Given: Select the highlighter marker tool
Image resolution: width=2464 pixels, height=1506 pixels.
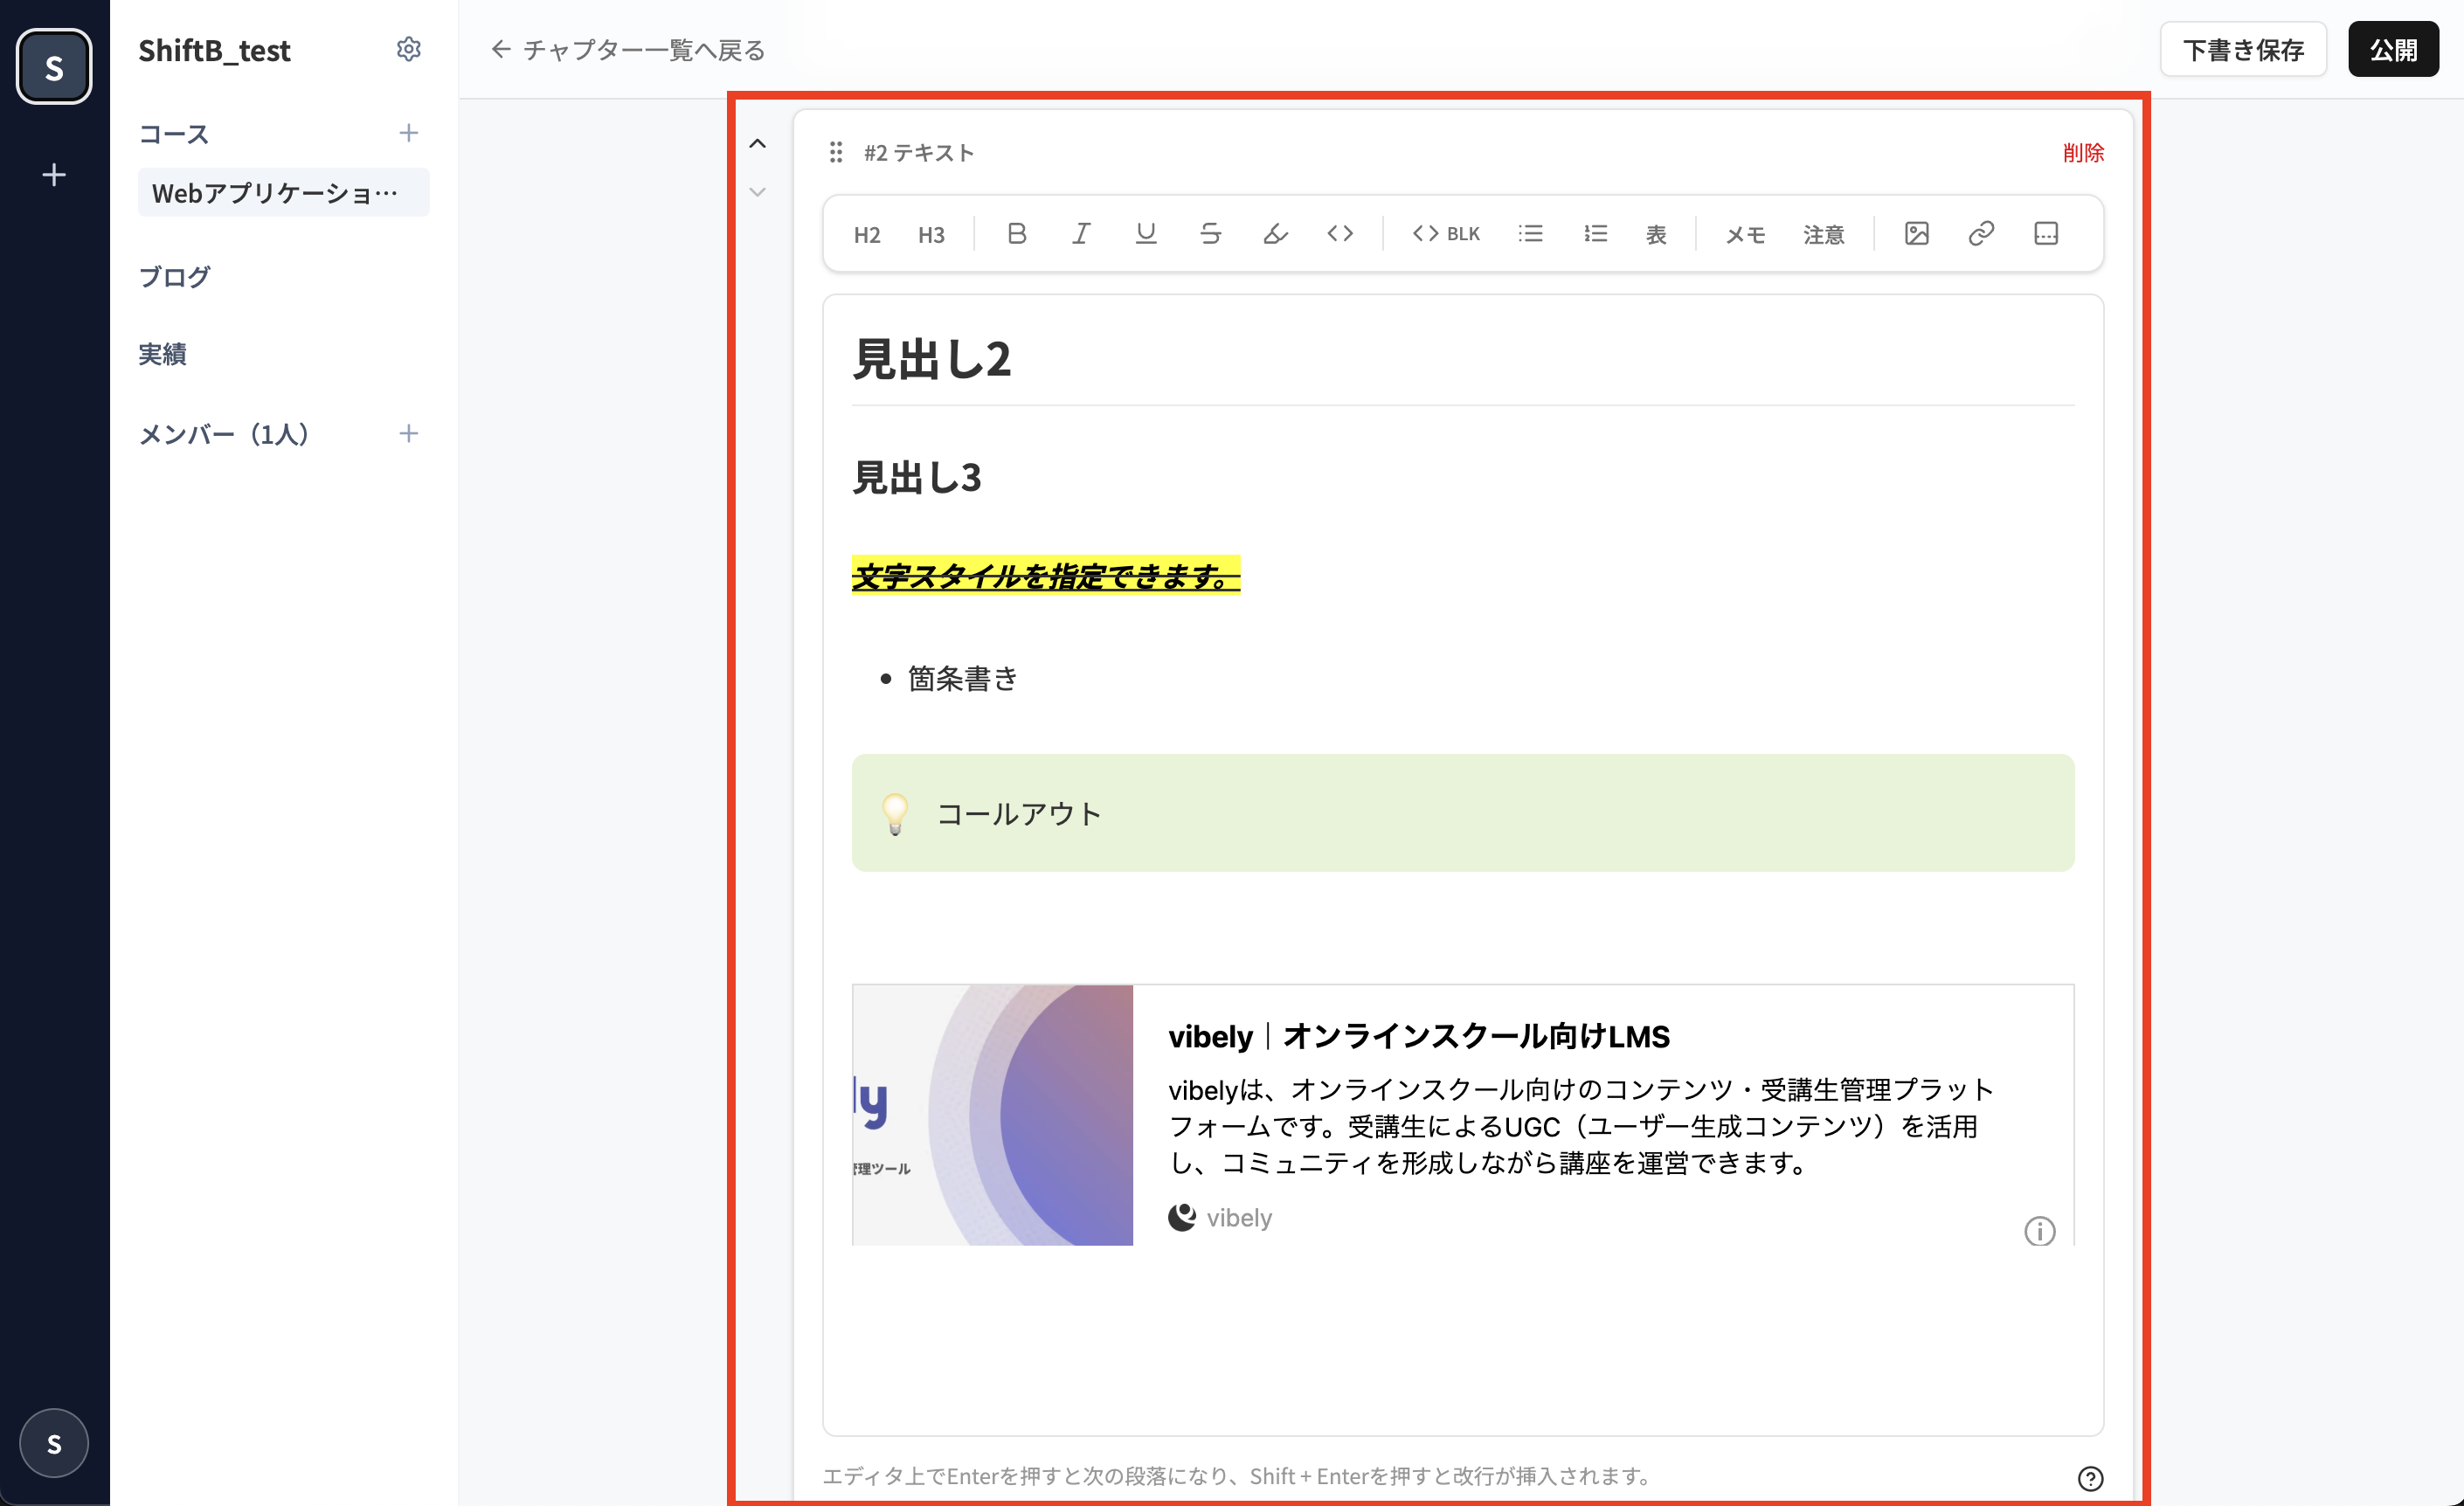Looking at the screenshot, I should [x=1275, y=234].
